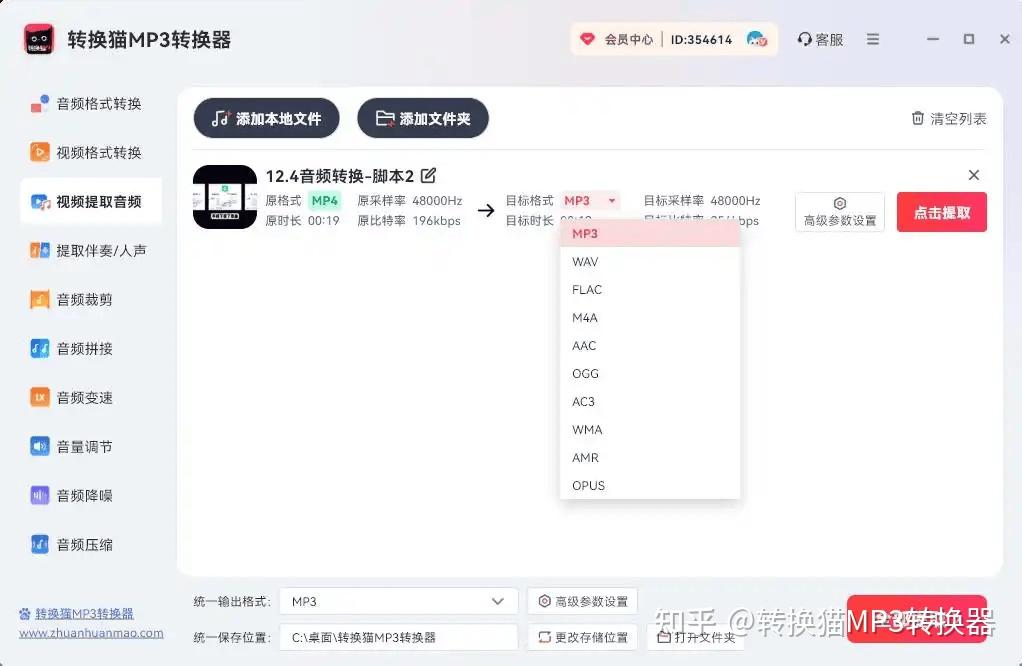Image resolution: width=1022 pixels, height=666 pixels.
Task: Open the 统一输出格式 dropdown at bottom
Action: 397,601
